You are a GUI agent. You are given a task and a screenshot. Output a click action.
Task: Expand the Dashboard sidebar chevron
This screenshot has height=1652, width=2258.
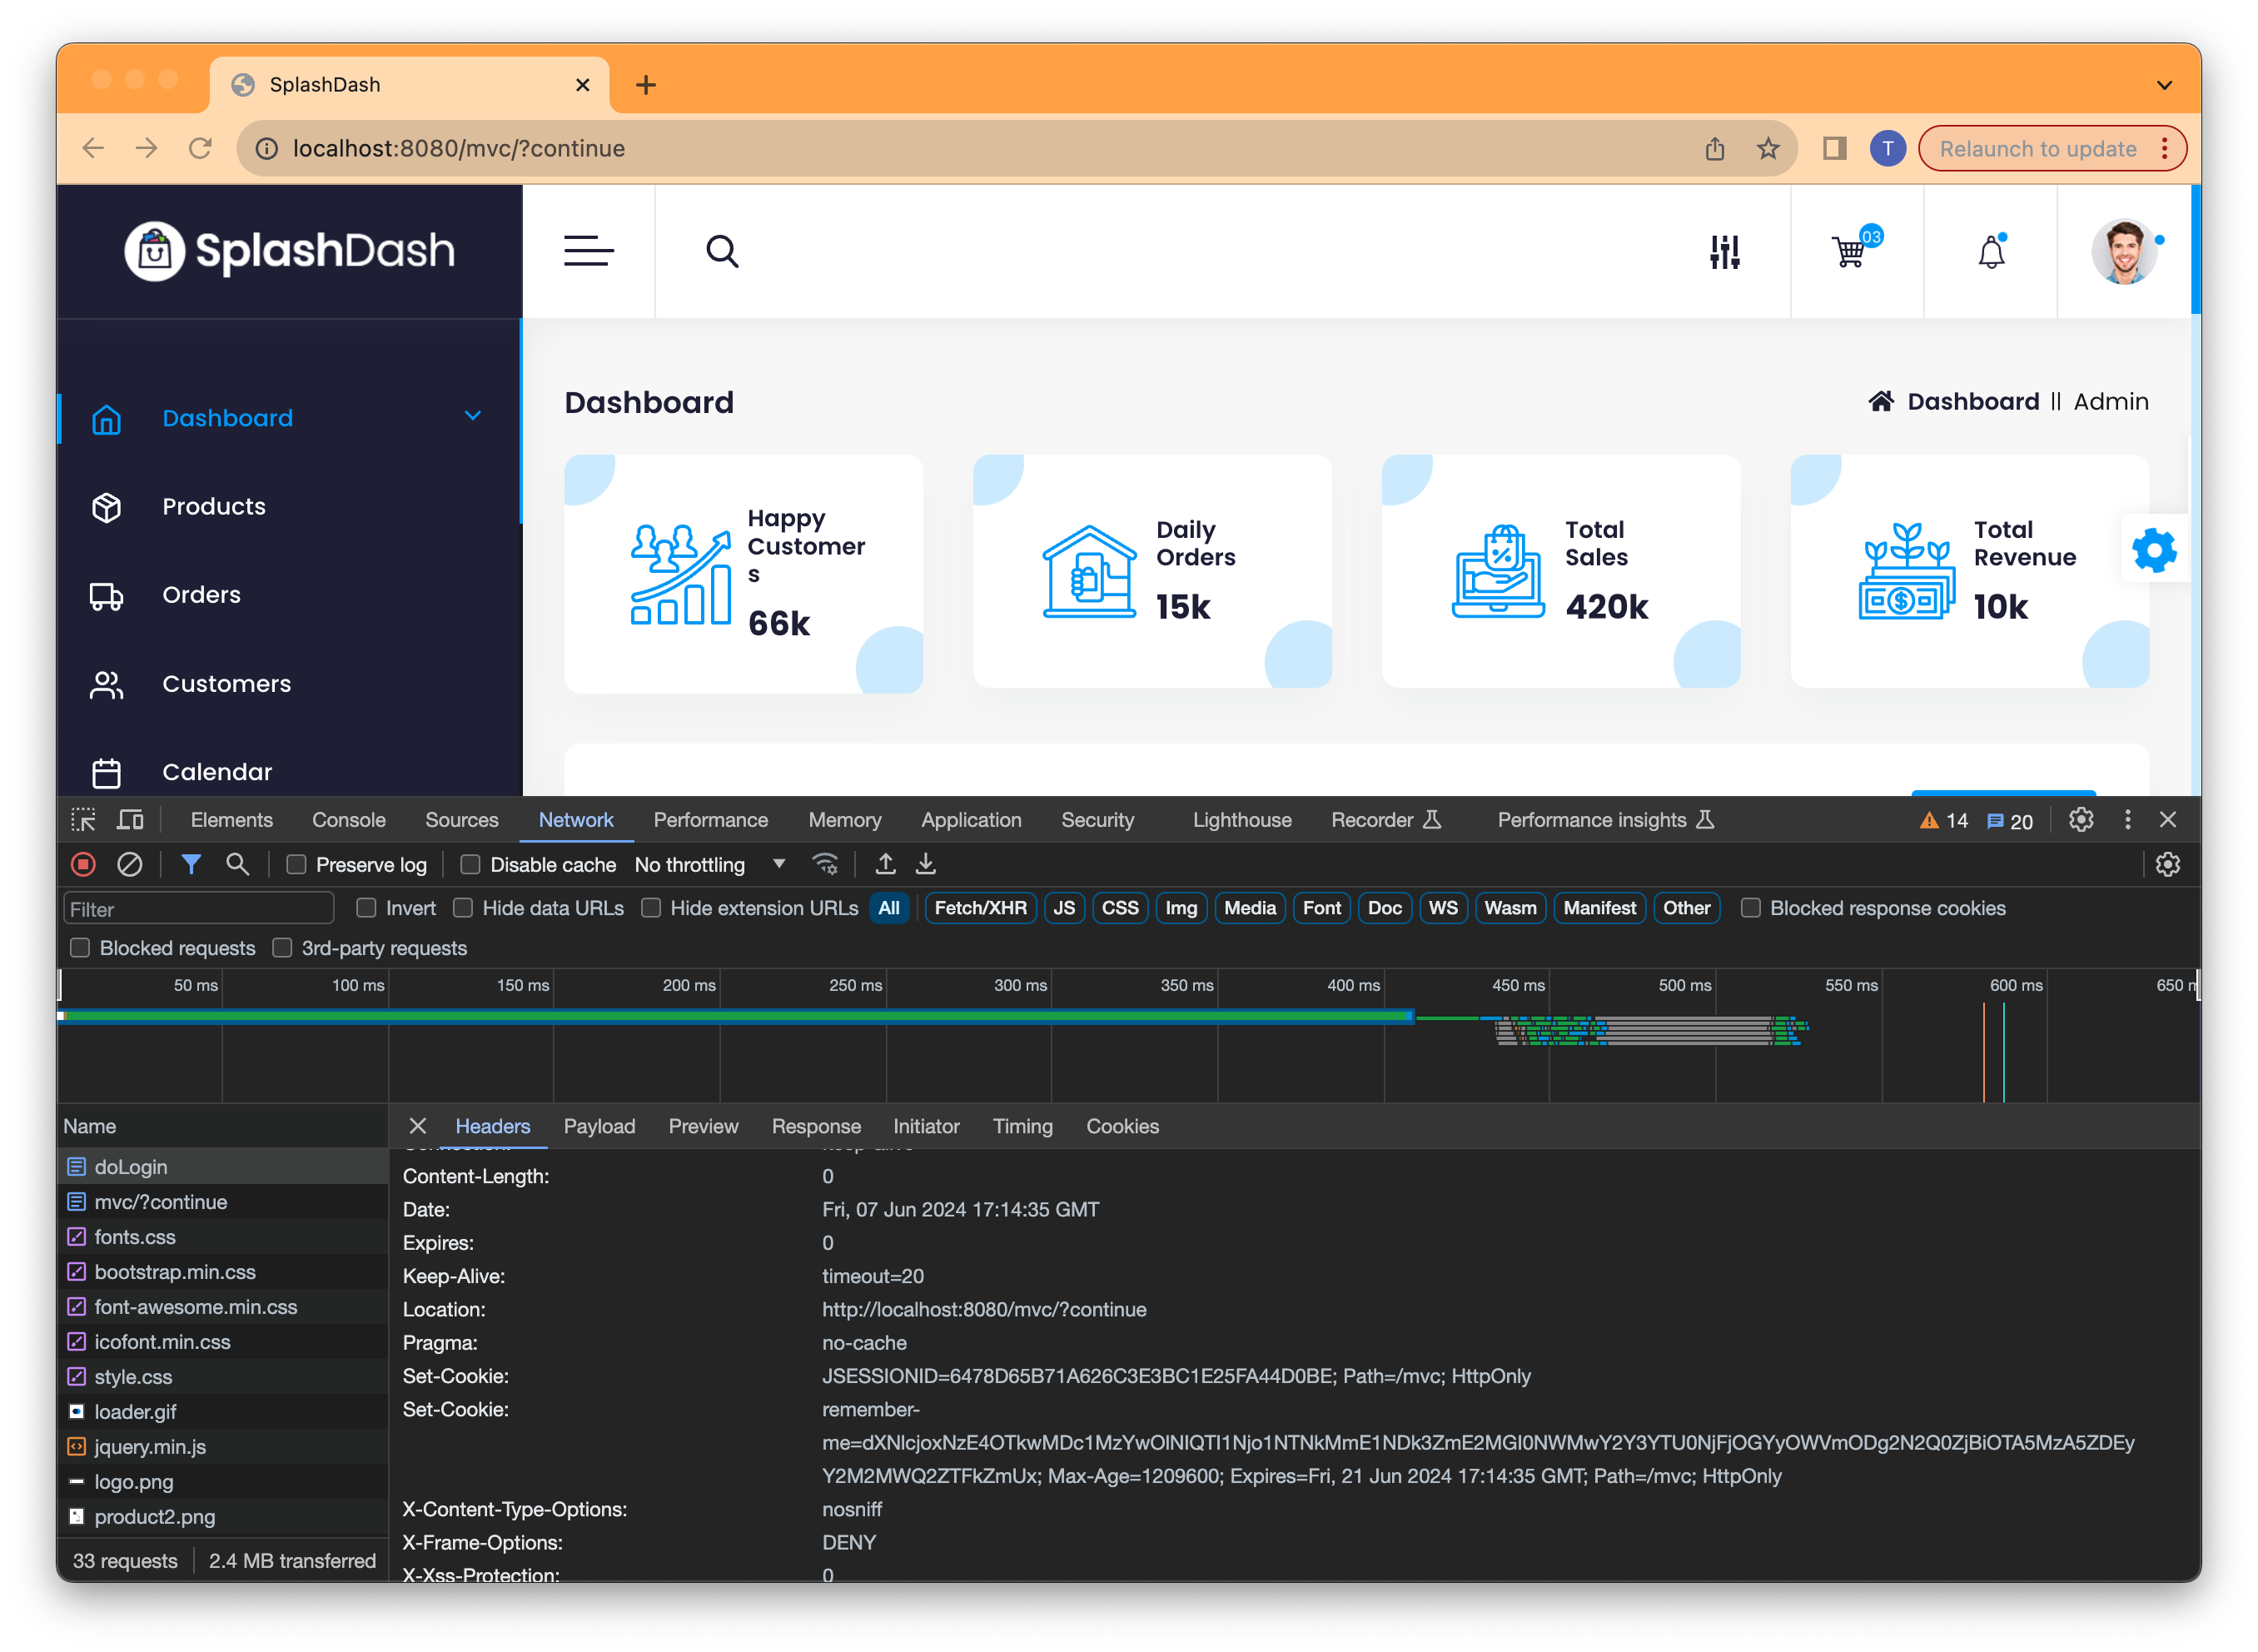473,416
